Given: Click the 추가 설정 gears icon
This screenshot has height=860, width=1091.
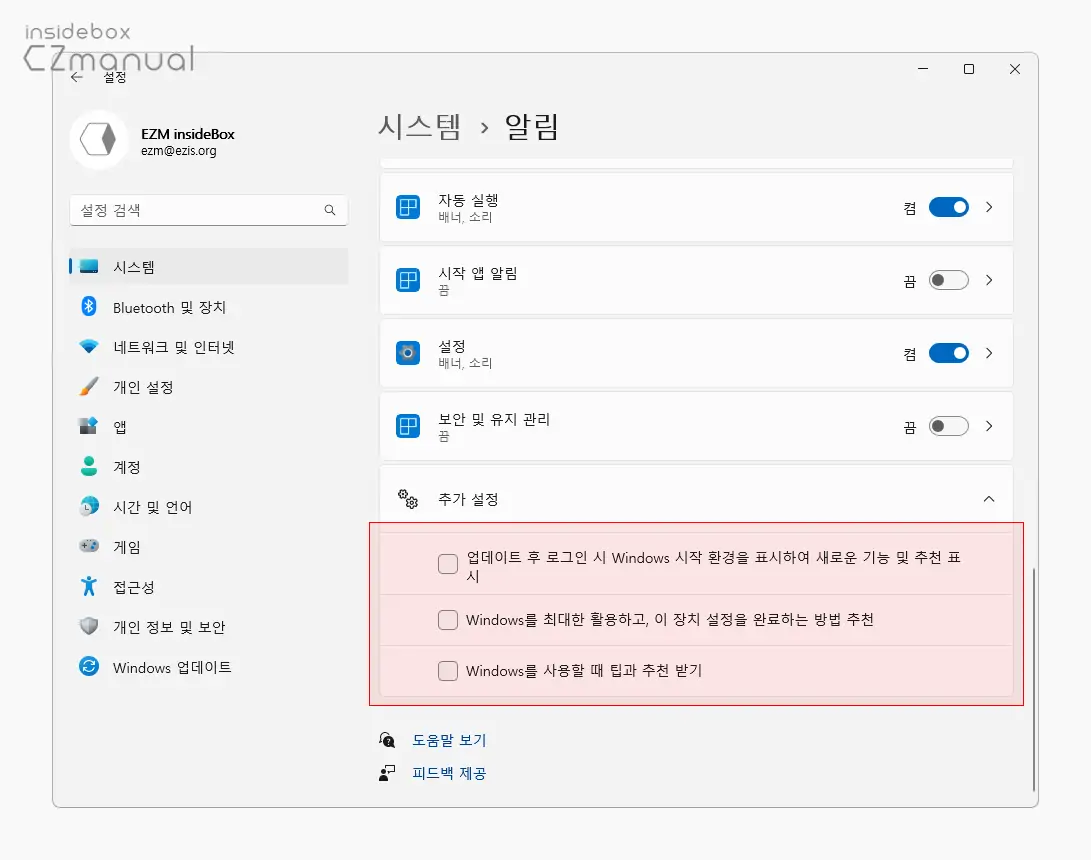Looking at the screenshot, I should pos(406,498).
